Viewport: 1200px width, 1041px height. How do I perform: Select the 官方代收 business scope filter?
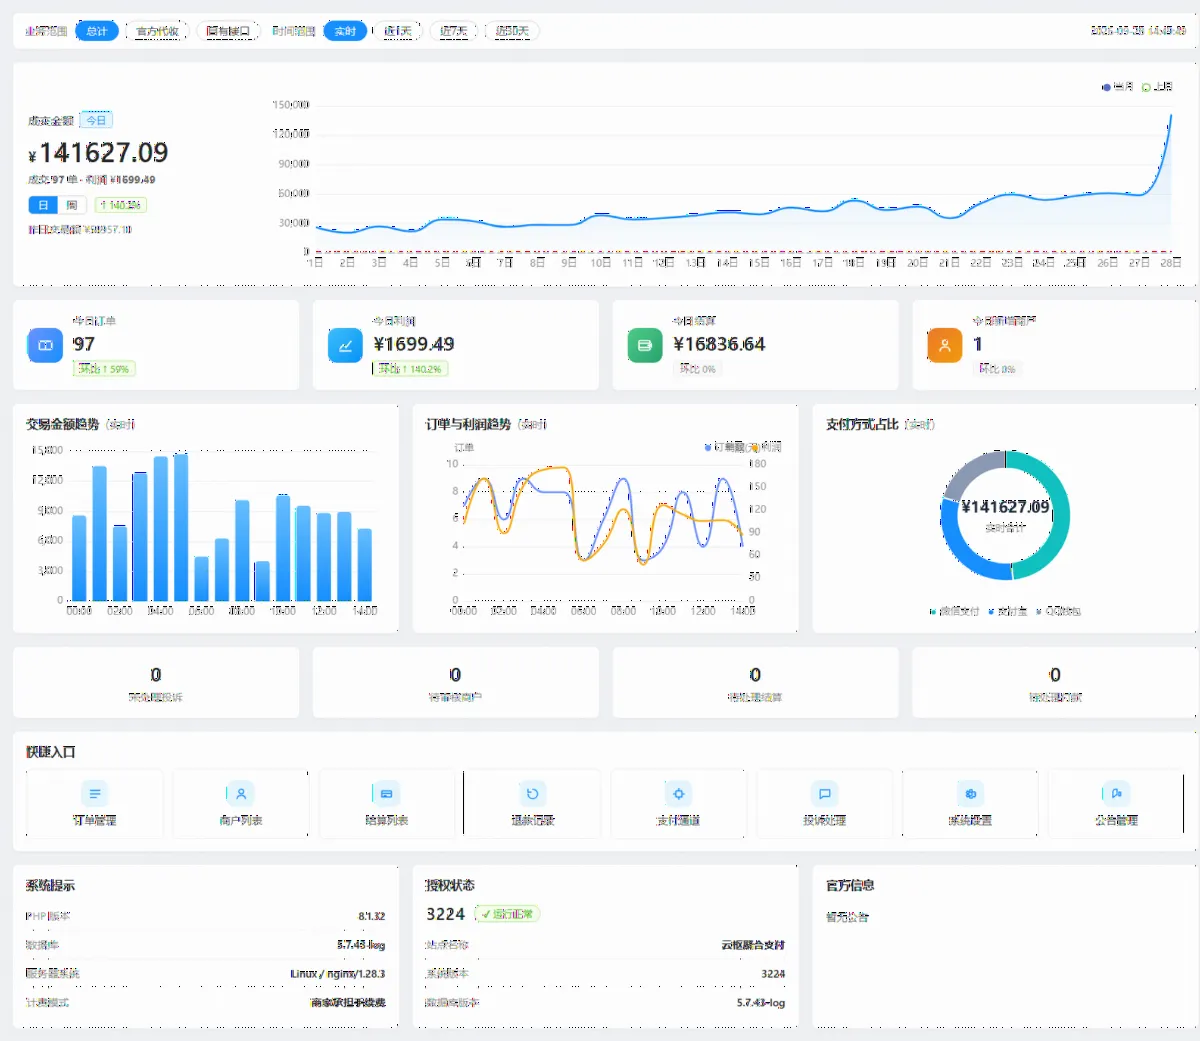(x=157, y=31)
